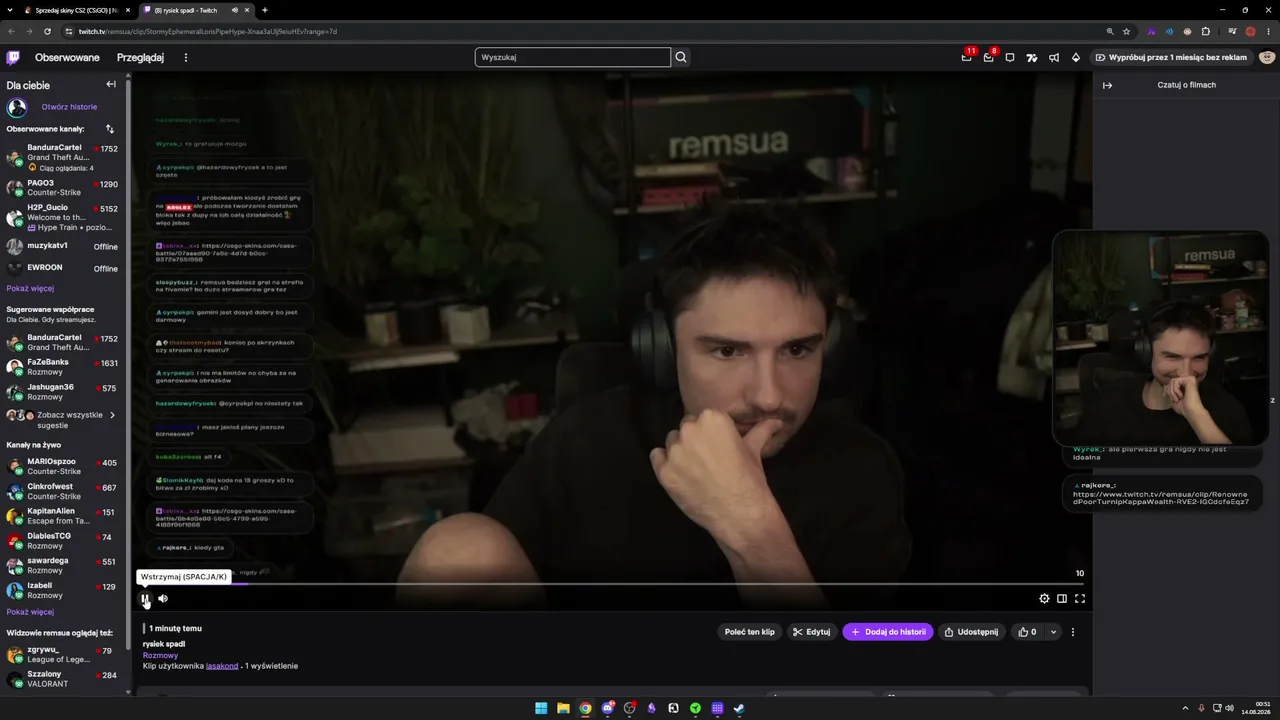This screenshot has height=720, width=1280.
Task: Click Otwórz historie link
Action: pyautogui.click(x=69, y=107)
